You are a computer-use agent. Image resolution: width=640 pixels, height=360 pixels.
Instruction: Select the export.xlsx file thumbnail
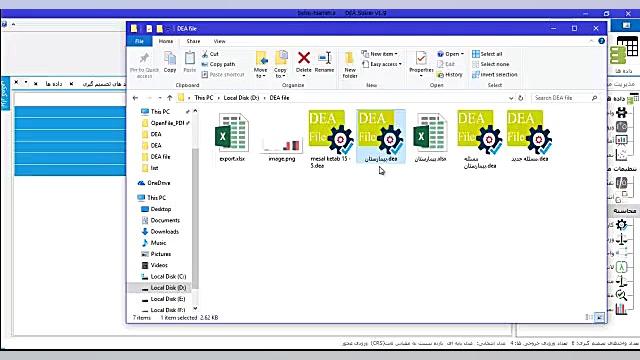232,138
